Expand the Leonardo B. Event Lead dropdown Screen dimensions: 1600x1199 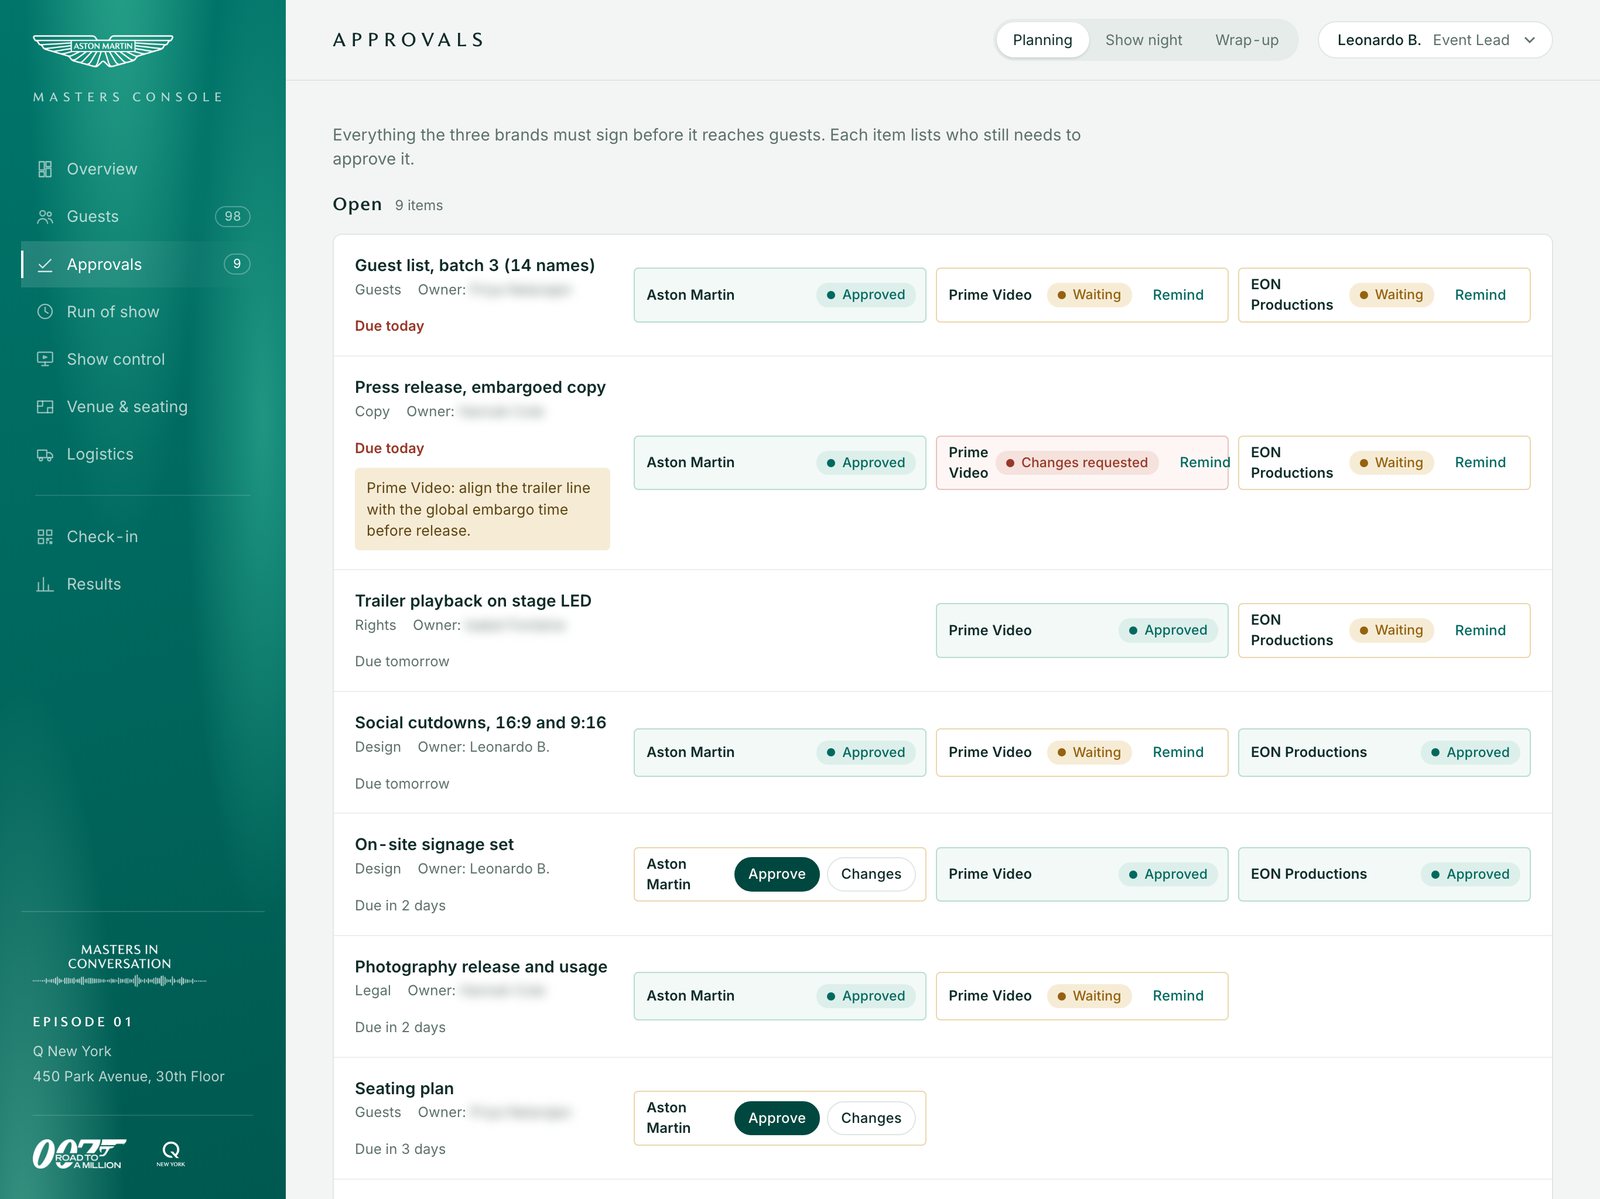pyautogui.click(x=1434, y=40)
